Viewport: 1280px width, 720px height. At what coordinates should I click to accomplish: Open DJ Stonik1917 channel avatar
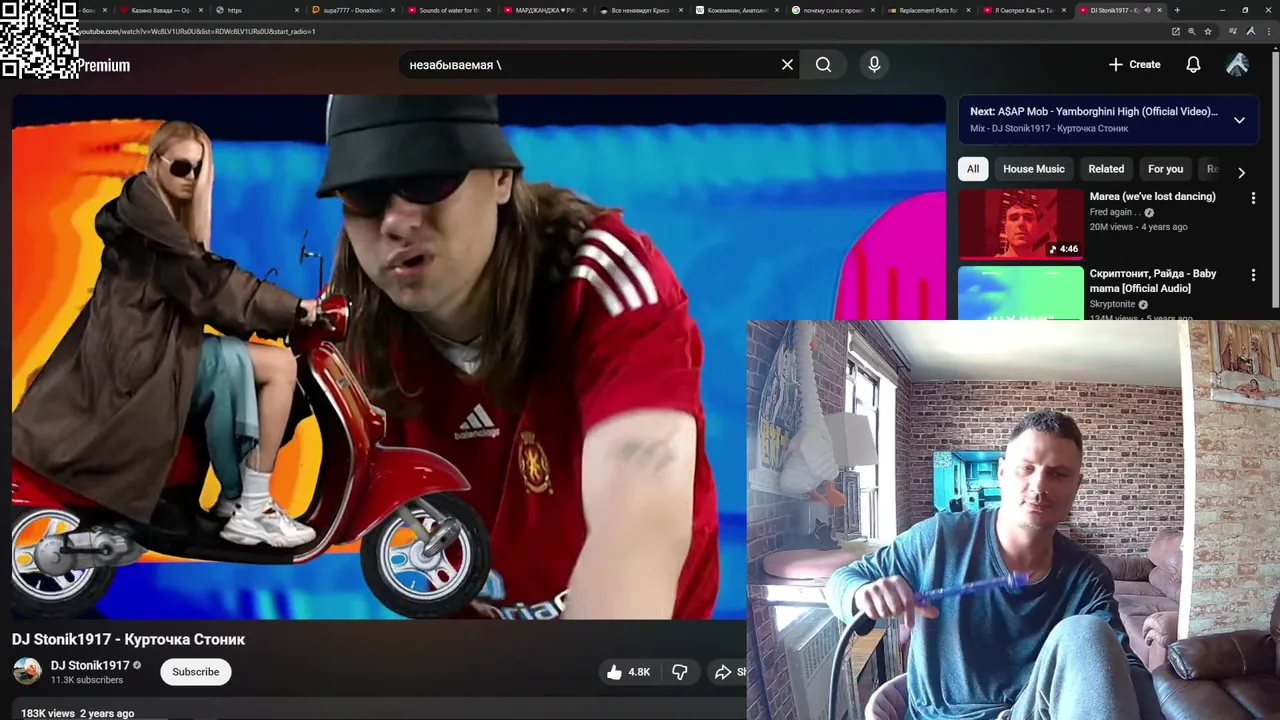tap(27, 671)
